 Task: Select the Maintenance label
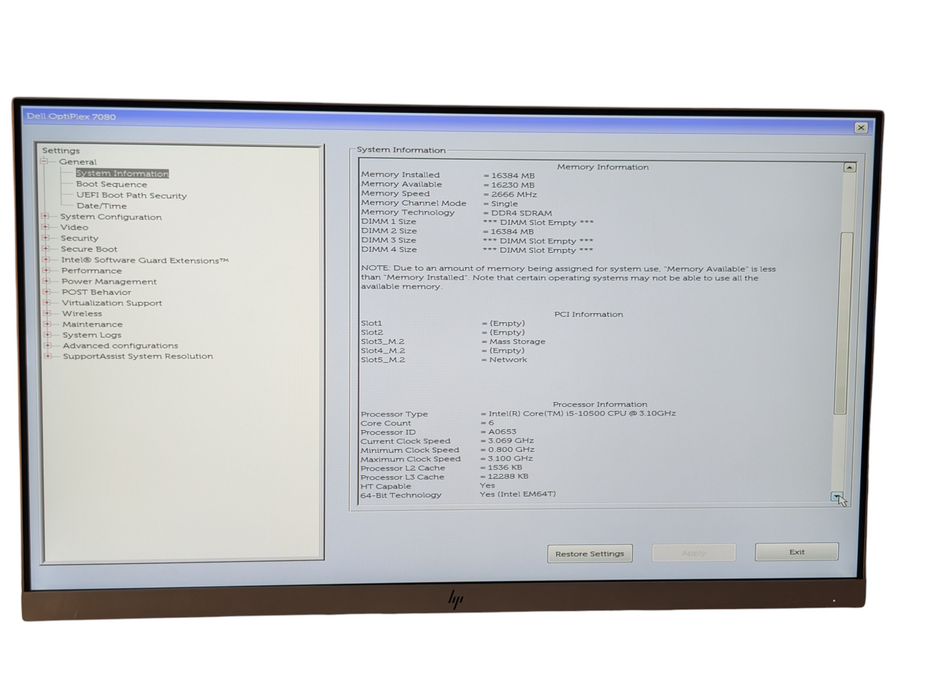pyautogui.click(x=93, y=324)
